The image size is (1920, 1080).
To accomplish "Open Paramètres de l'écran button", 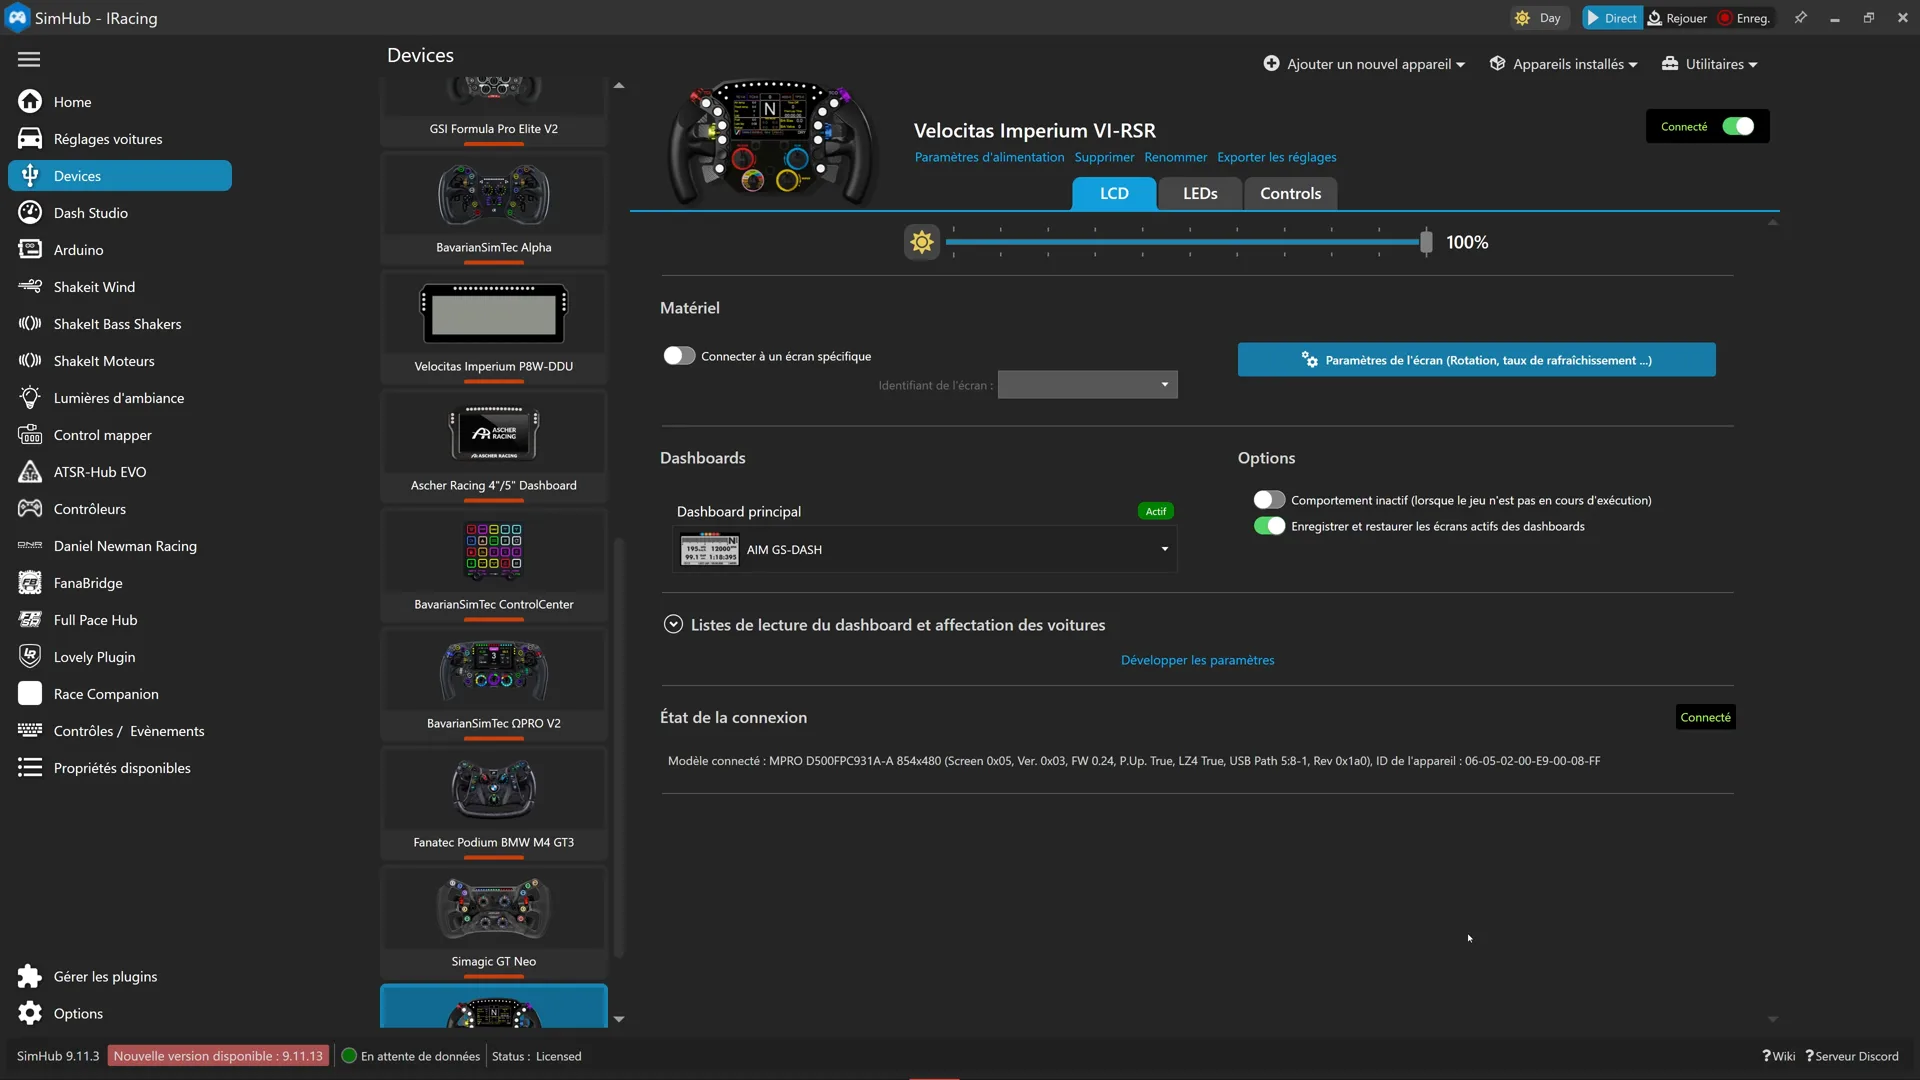I will (x=1476, y=360).
